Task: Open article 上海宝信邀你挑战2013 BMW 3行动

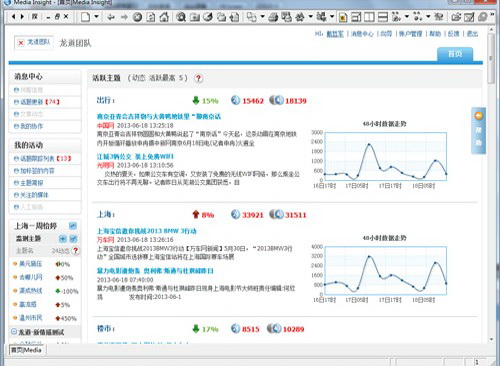Action: point(147,231)
